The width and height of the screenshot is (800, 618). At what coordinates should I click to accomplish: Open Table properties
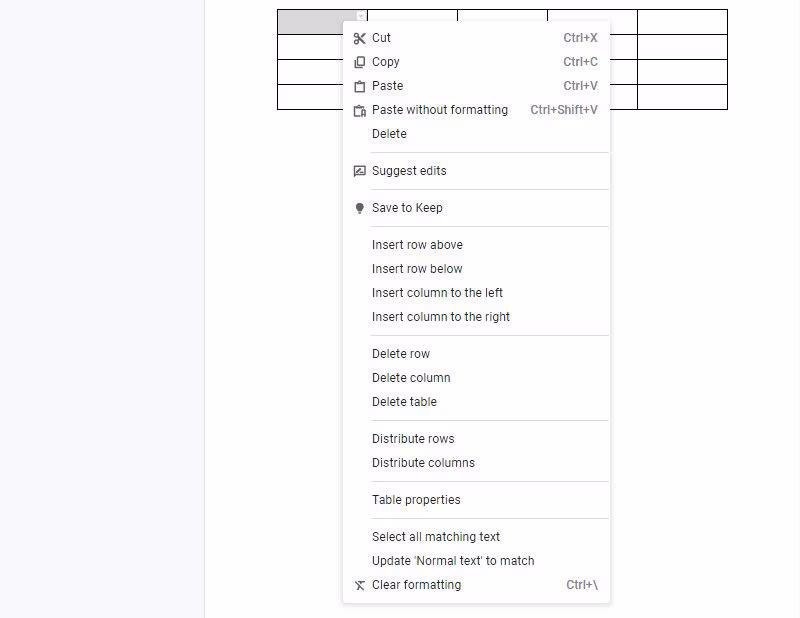tap(416, 500)
